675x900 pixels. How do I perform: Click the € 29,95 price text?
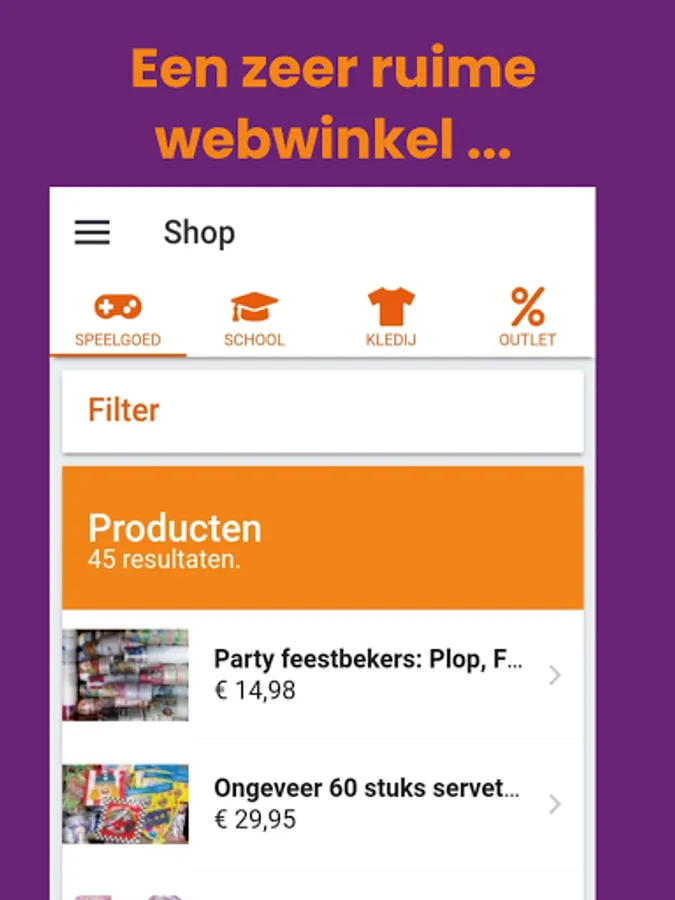click(x=255, y=820)
